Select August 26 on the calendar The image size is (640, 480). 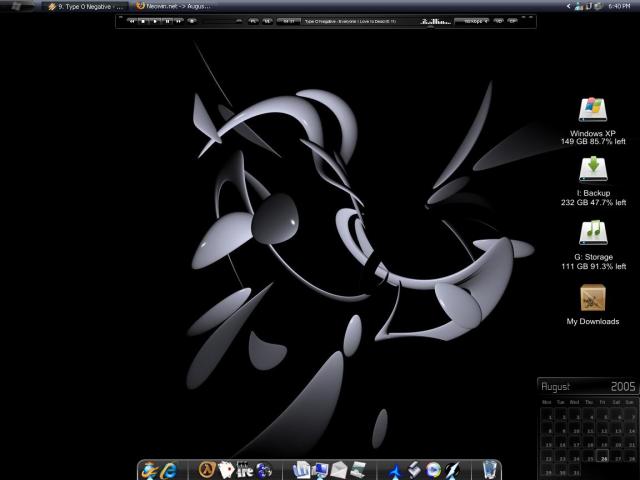click(x=602, y=456)
